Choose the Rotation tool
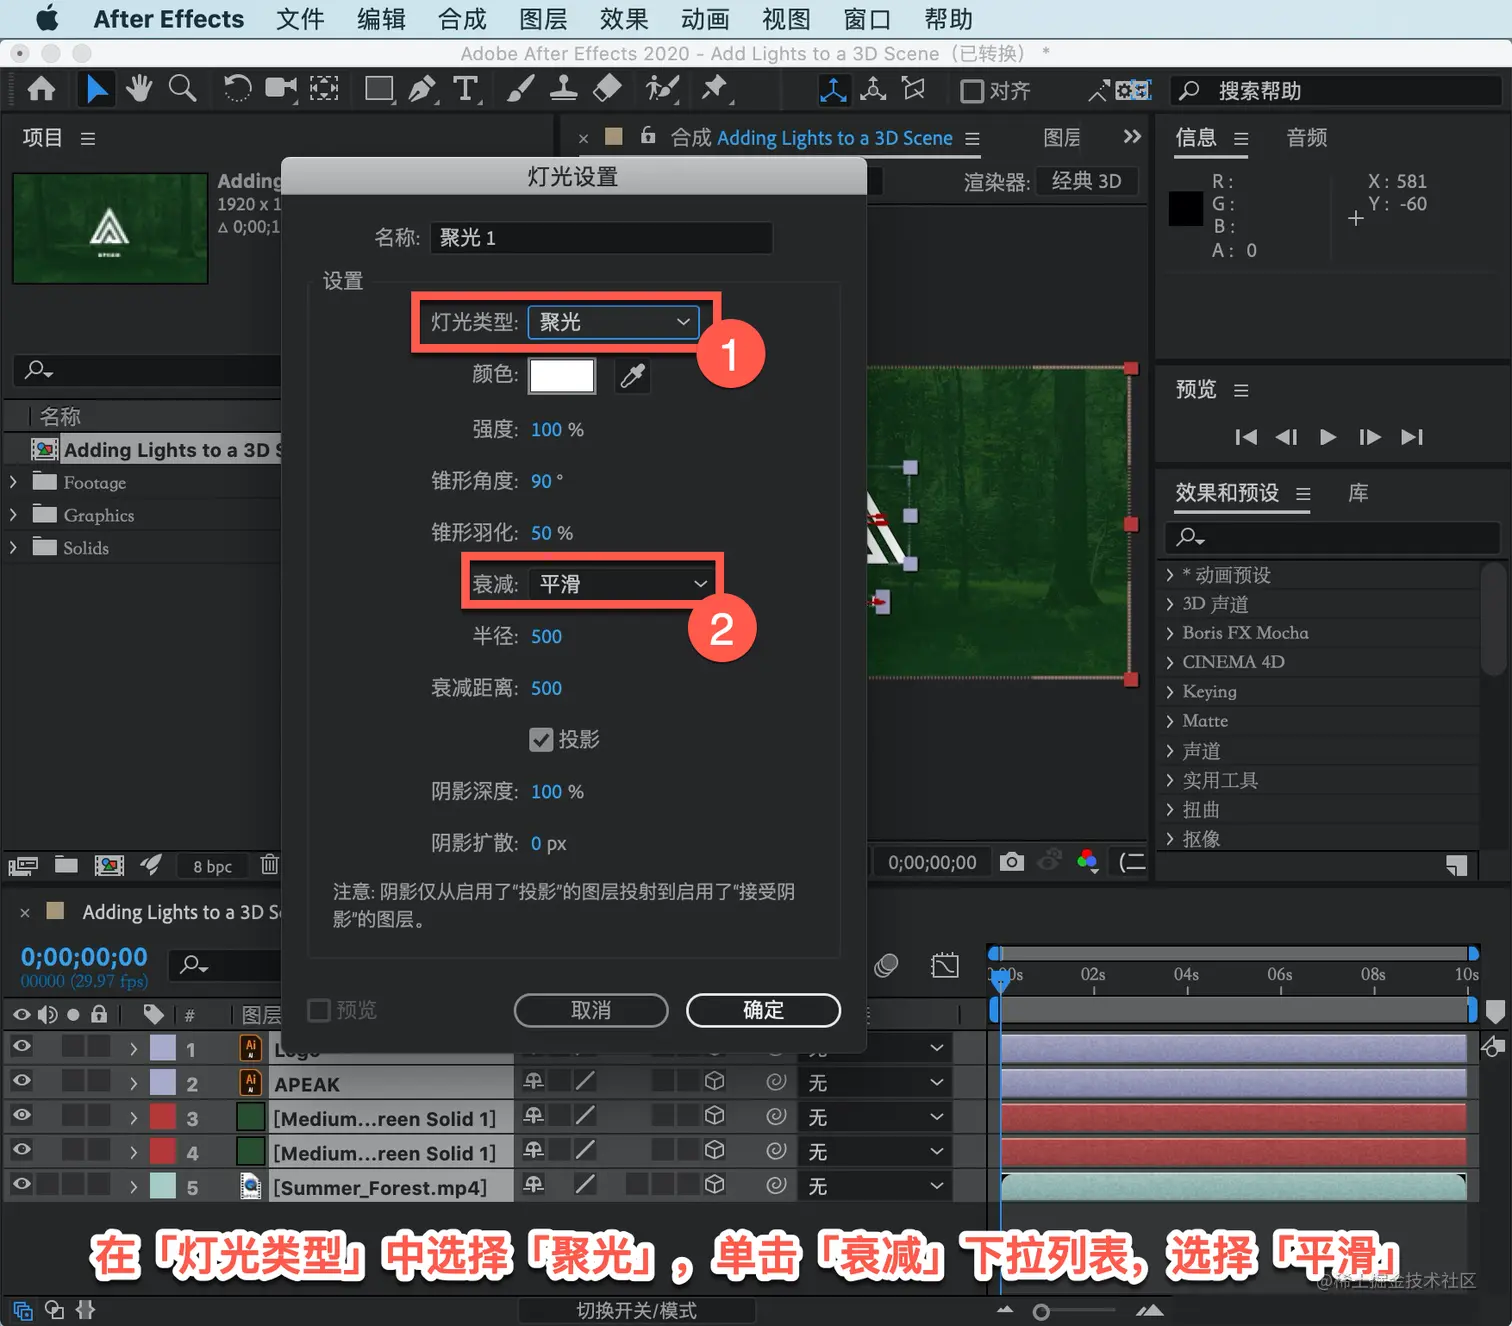Image resolution: width=1512 pixels, height=1326 pixels. [237, 89]
